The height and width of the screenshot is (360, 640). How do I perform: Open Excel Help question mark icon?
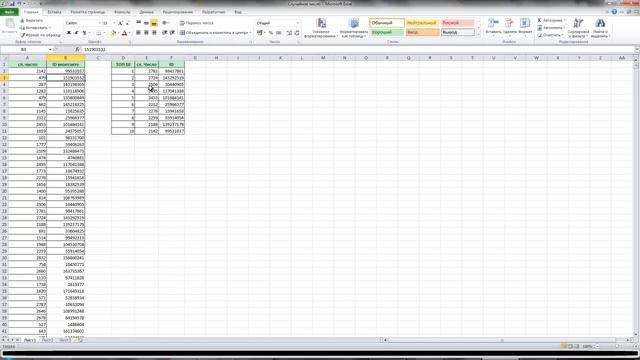click(x=614, y=12)
